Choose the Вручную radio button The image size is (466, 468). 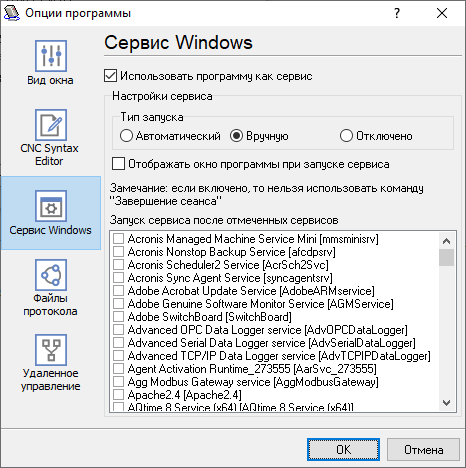[x=236, y=136]
